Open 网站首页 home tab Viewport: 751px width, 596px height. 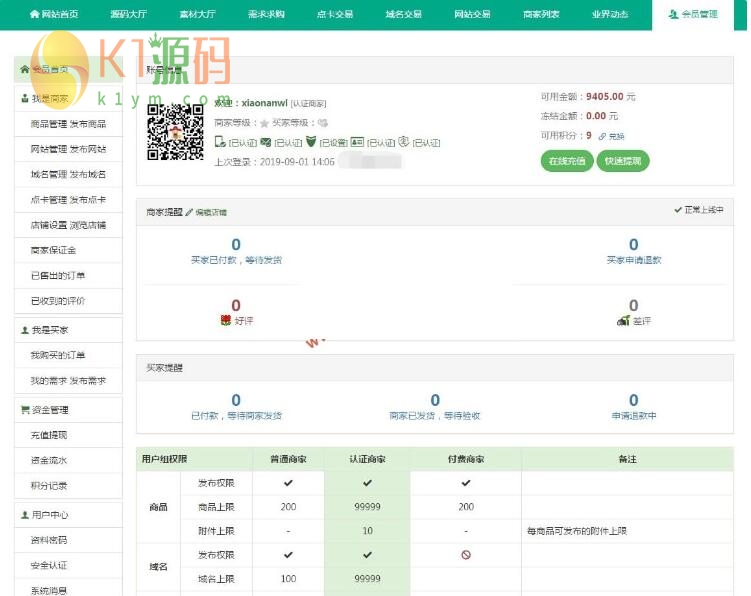(54, 14)
